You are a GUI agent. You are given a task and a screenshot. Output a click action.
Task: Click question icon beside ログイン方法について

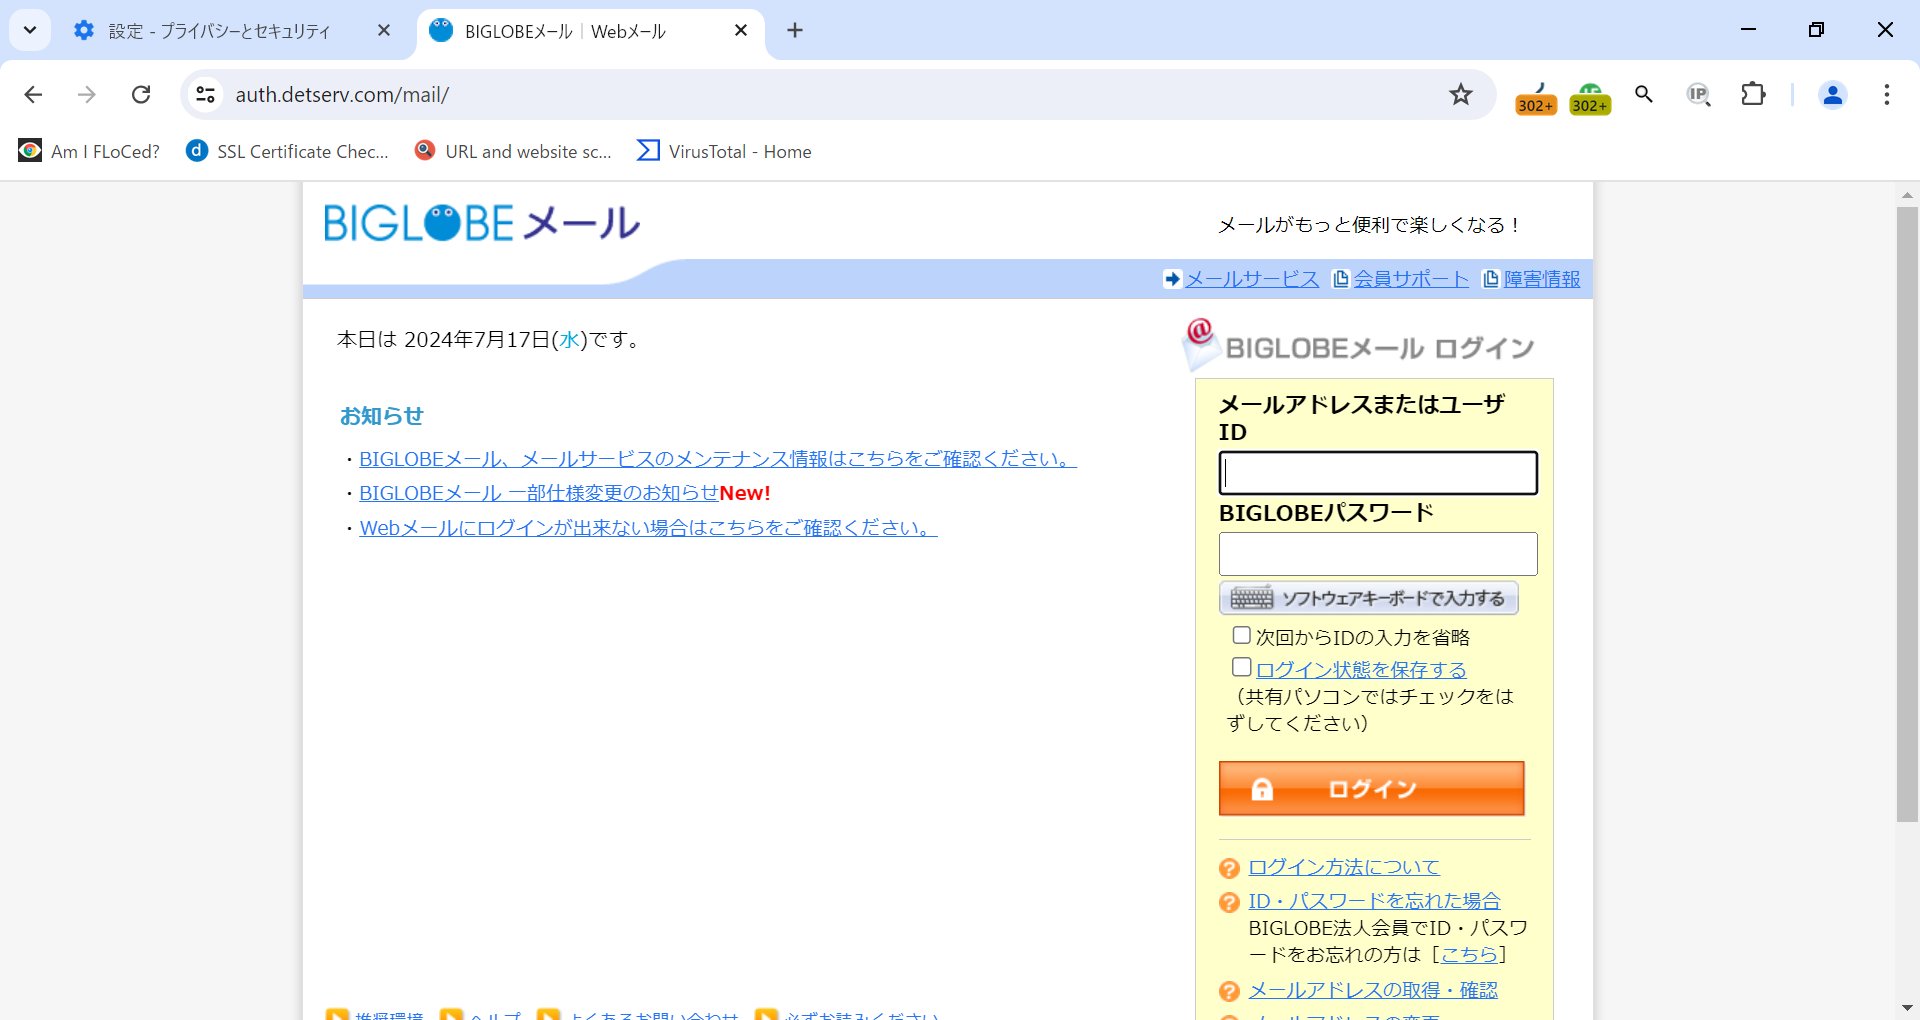pyautogui.click(x=1230, y=868)
